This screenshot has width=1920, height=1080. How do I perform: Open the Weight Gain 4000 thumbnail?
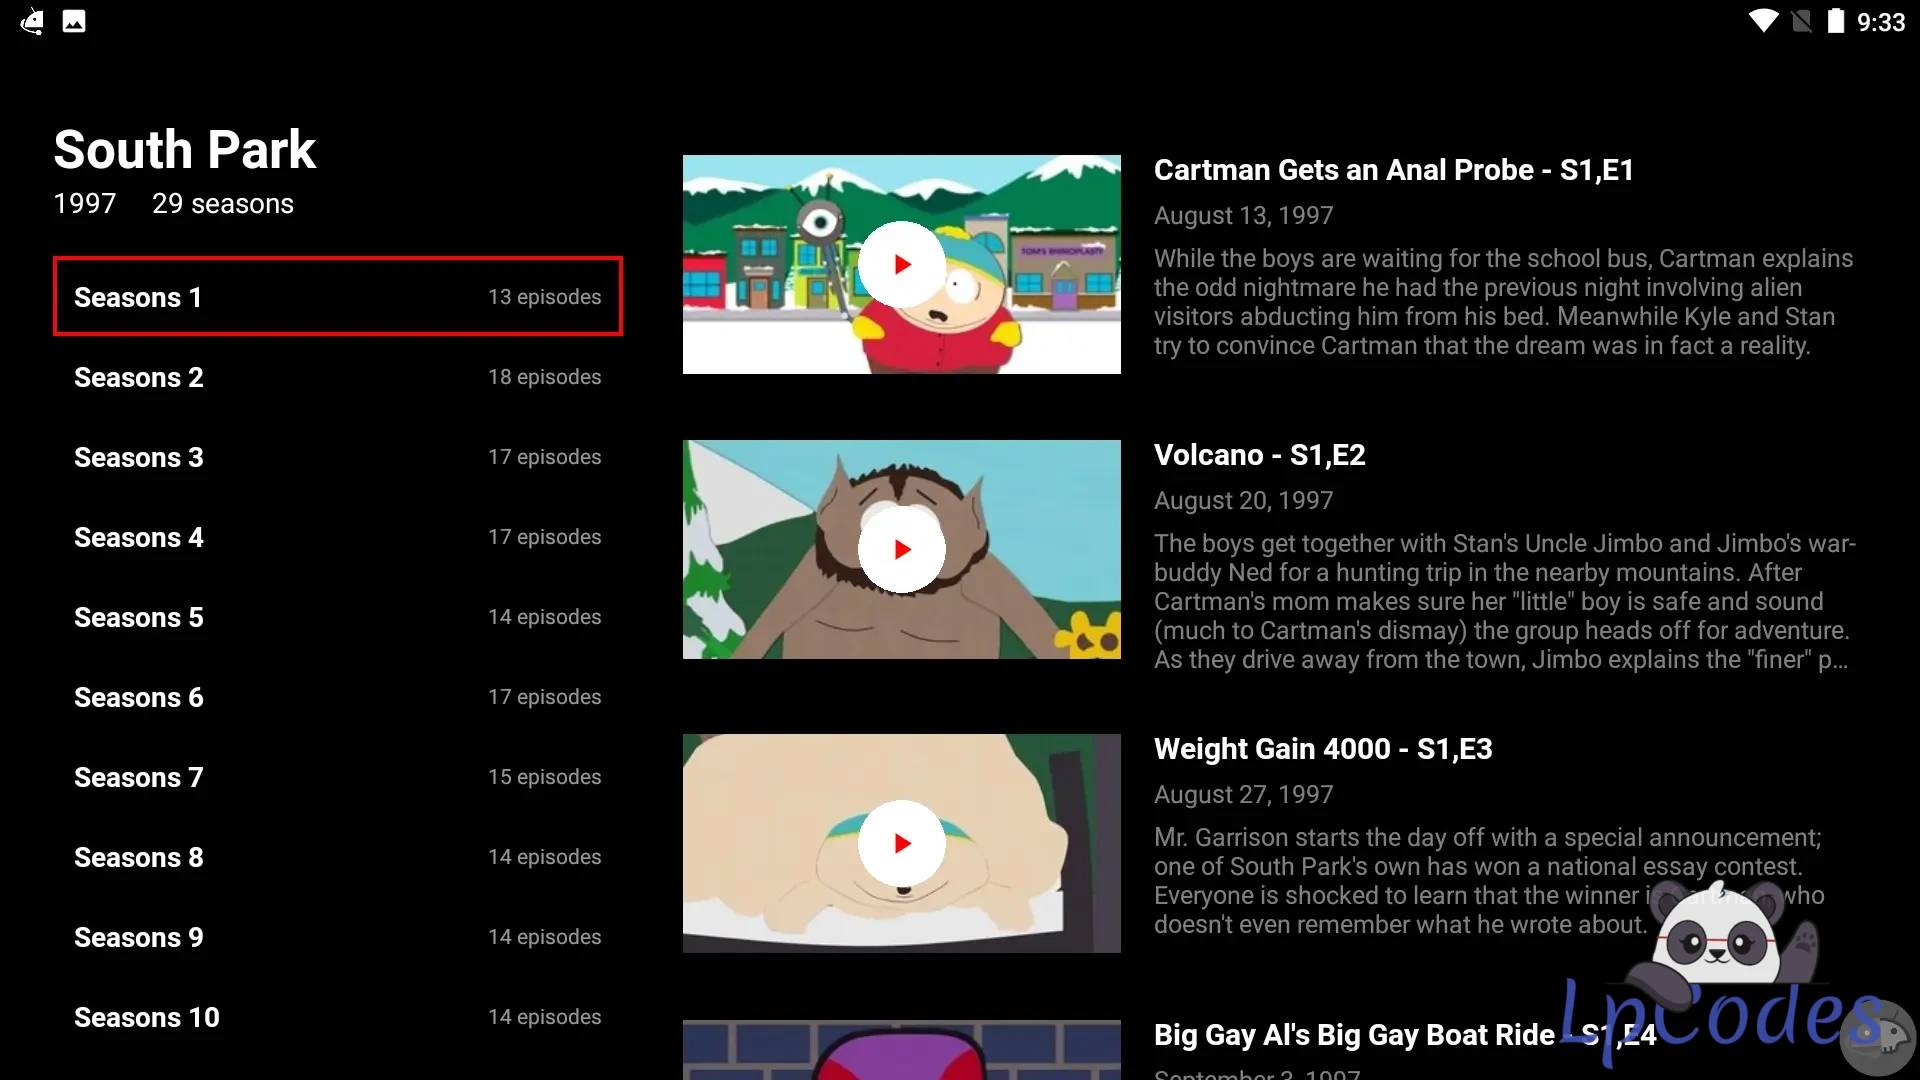[x=902, y=844]
